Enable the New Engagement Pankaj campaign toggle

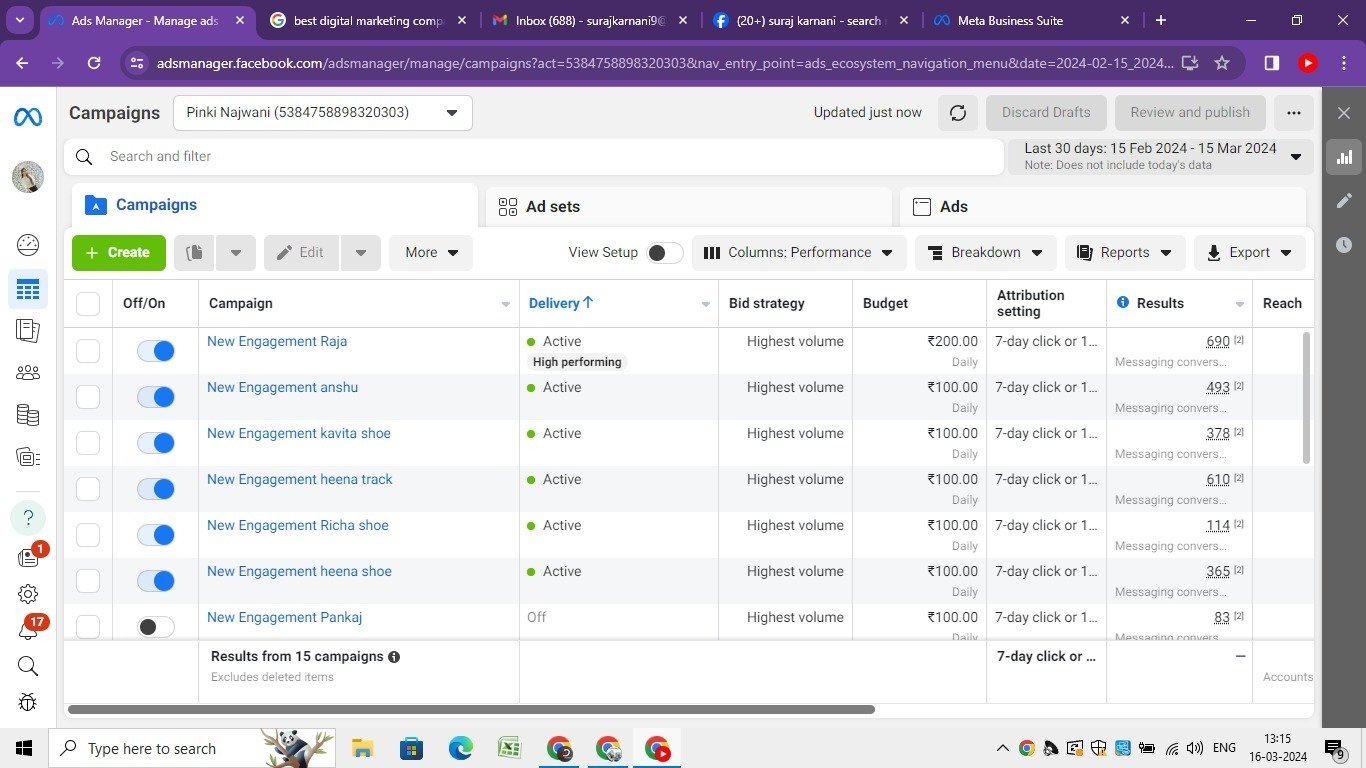pos(156,627)
